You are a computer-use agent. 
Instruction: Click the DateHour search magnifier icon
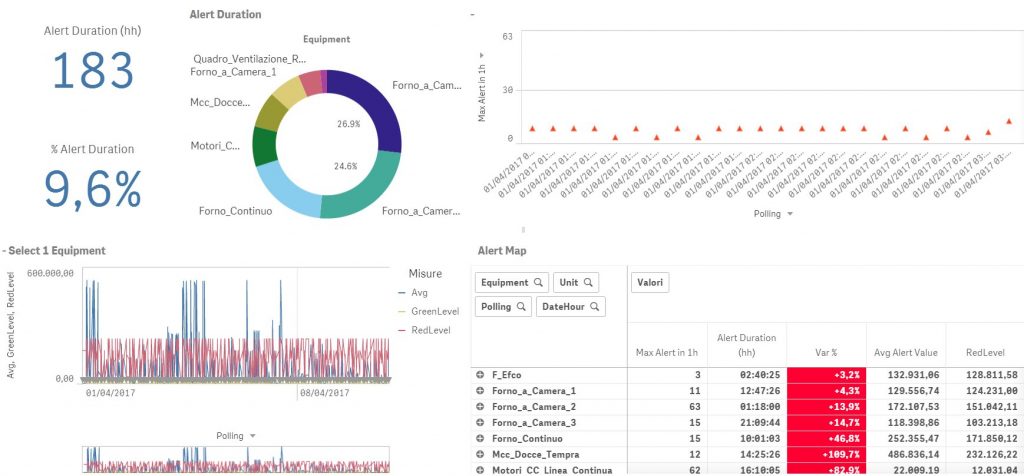[x=595, y=307]
